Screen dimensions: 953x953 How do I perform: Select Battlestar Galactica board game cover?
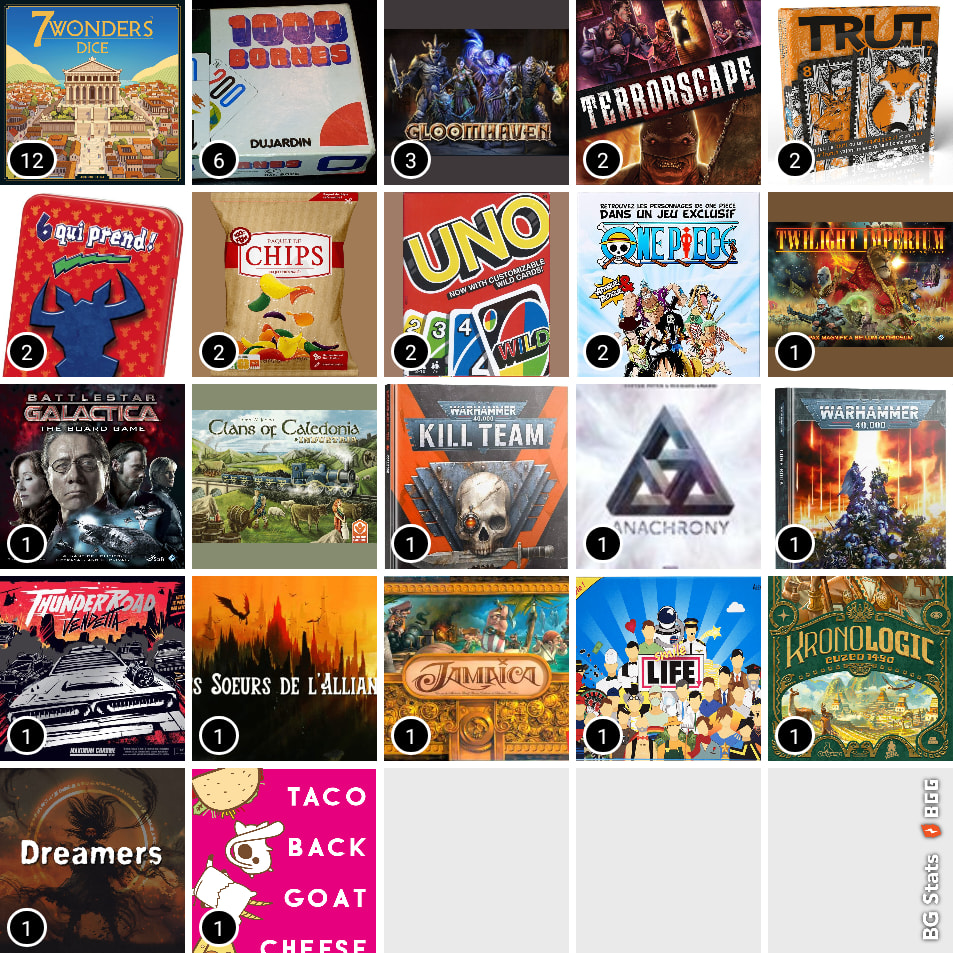coord(92,476)
